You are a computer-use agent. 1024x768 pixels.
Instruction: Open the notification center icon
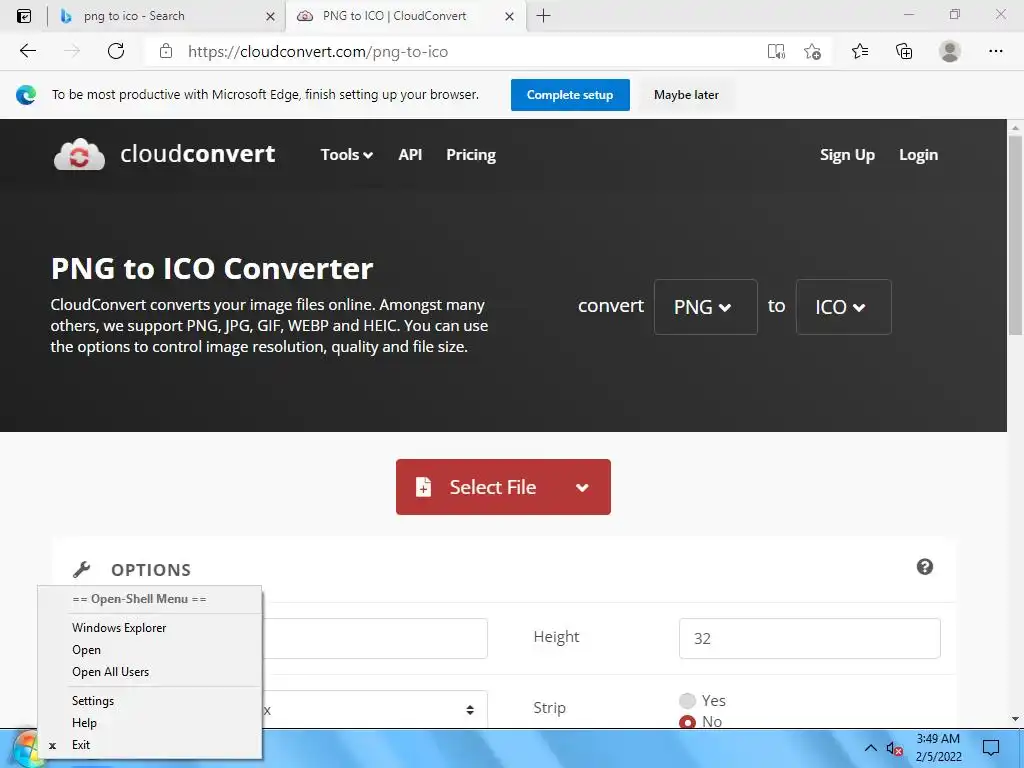[x=991, y=748]
